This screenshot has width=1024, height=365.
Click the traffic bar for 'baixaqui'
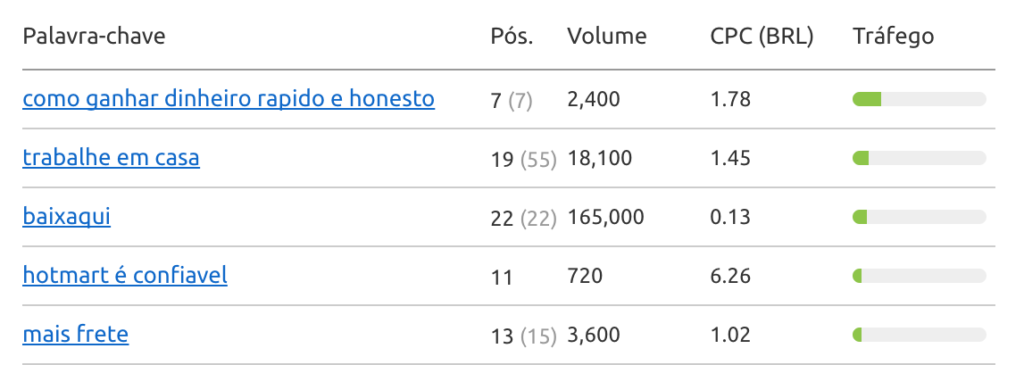coord(920,217)
